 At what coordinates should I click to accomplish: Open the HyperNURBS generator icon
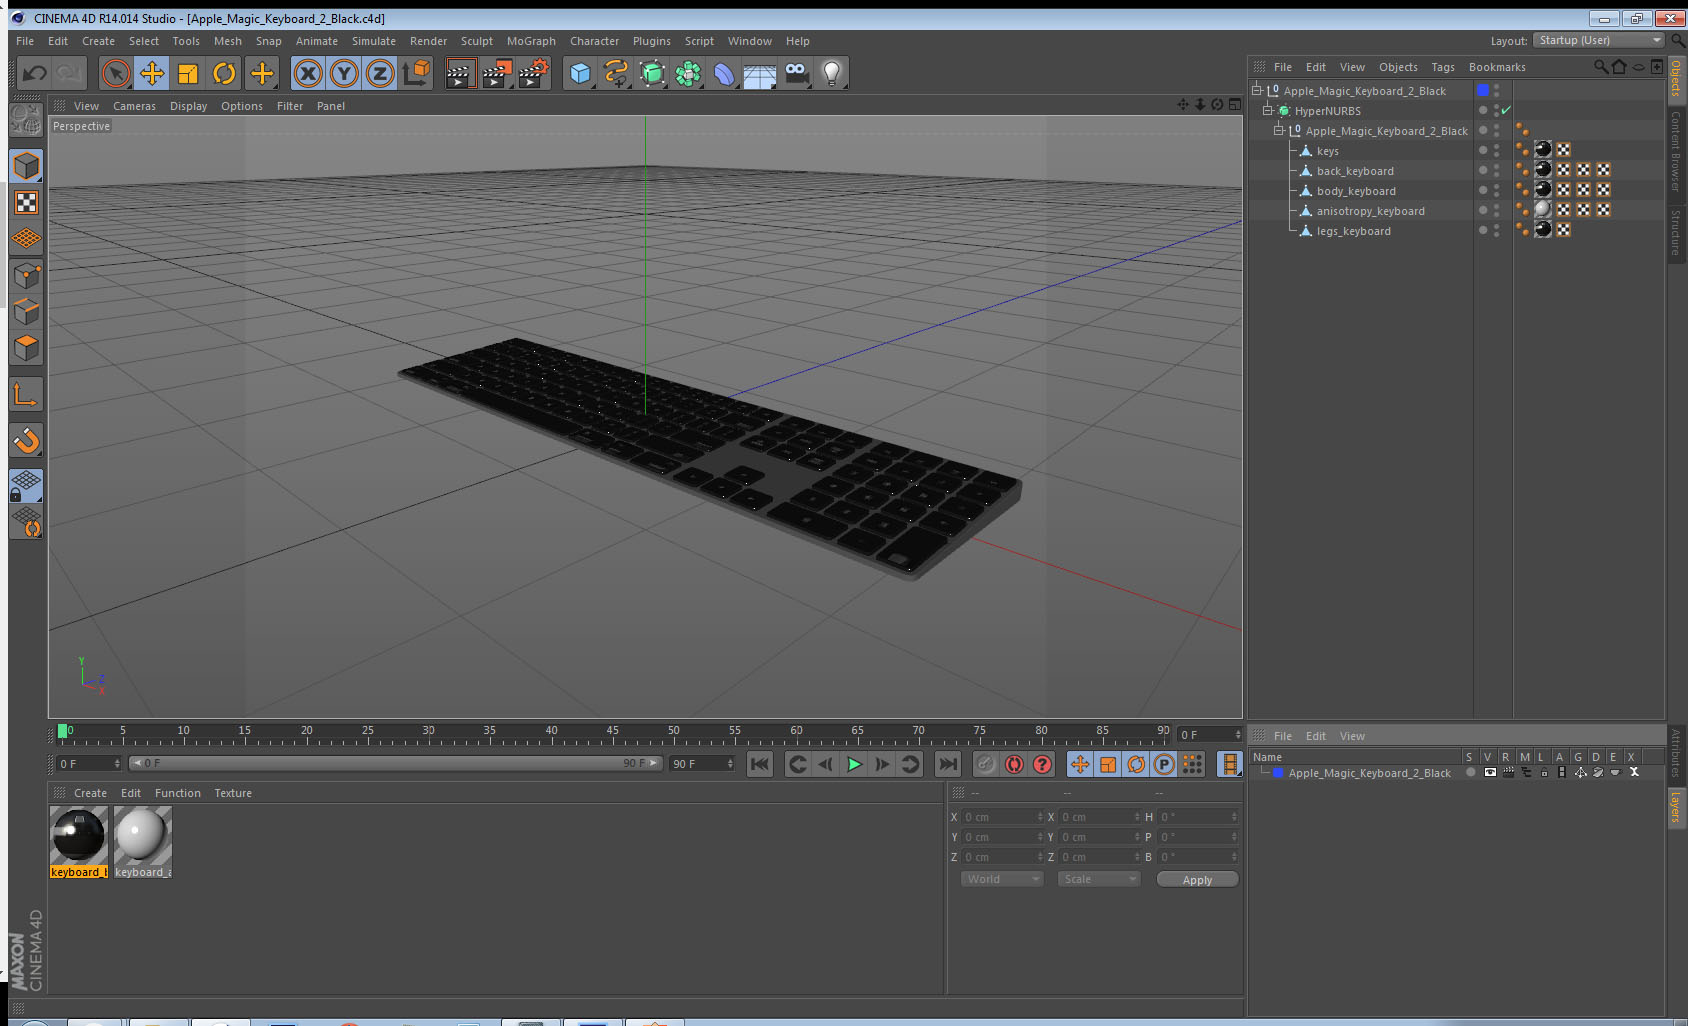coord(652,73)
